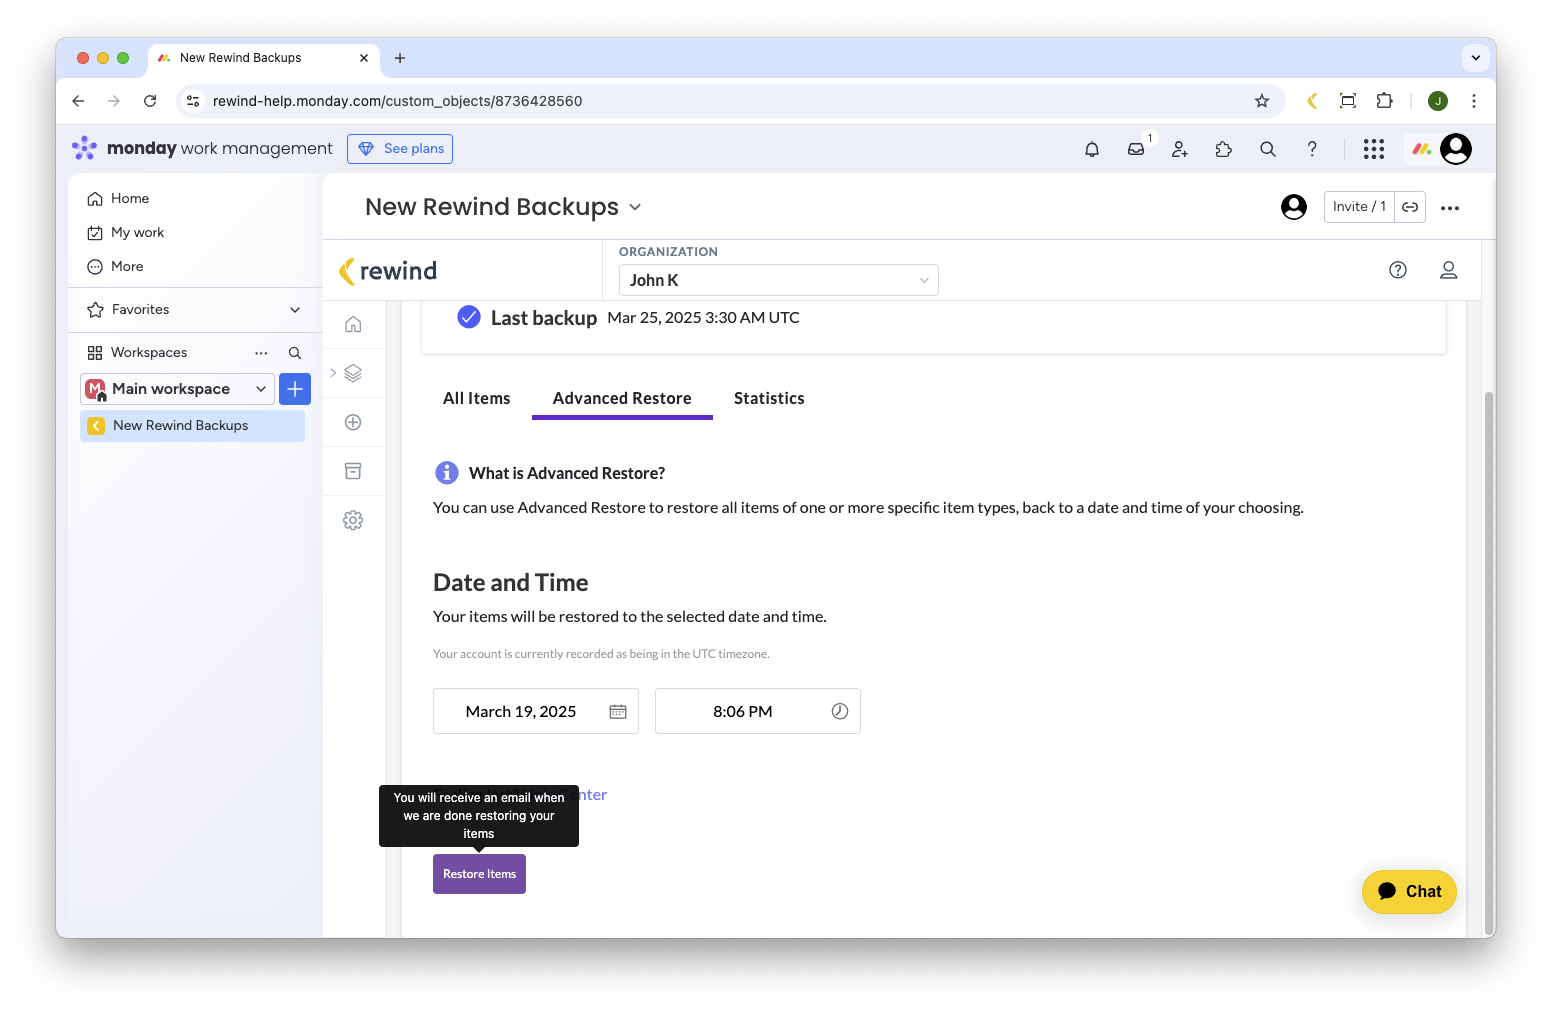Click the Workspaces label in the sidebar
Screen dimensions: 1552x1012
pyautogui.click(x=149, y=353)
